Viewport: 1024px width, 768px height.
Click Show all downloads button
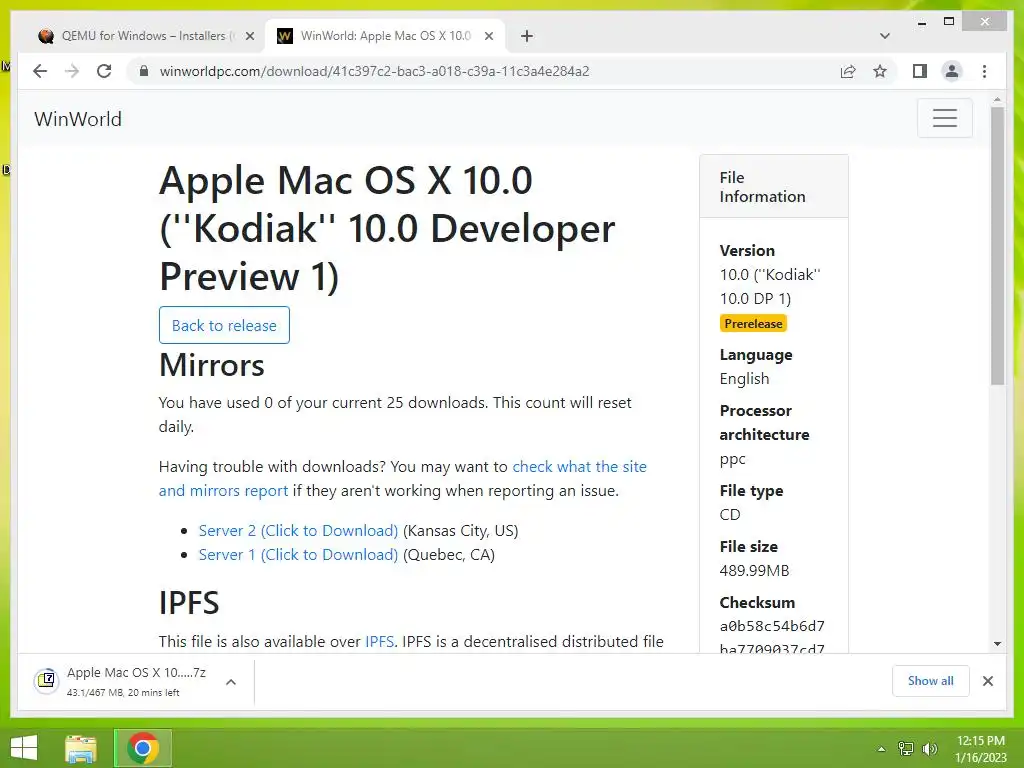[x=931, y=680]
